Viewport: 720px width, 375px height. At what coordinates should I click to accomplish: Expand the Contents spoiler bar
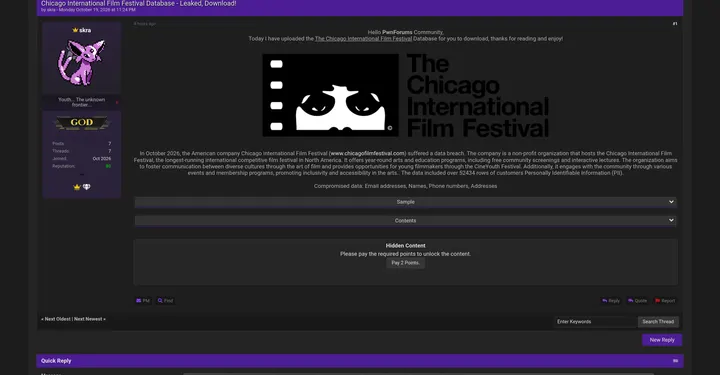(x=405, y=221)
